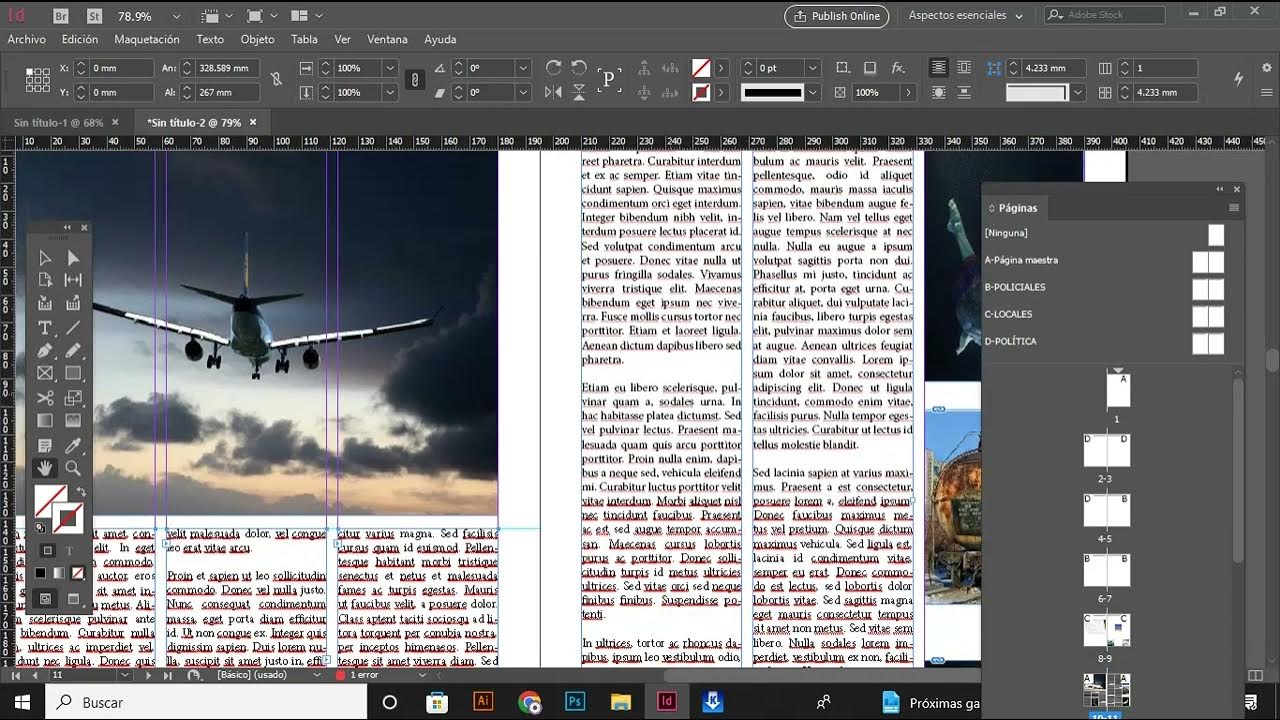Pick the Eyedropper tool
The height and width of the screenshot is (720, 1280).
pyautogui.click(x=73, y=446)
